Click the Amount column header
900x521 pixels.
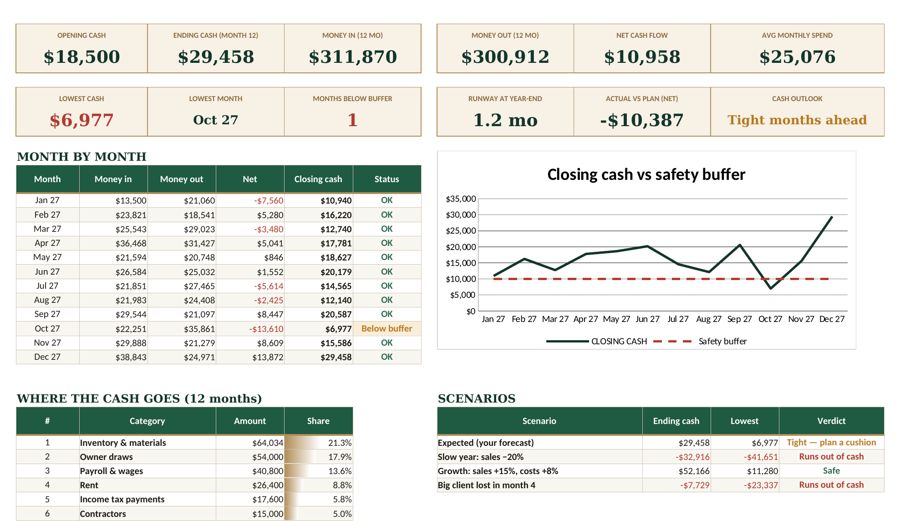tap(250, 421)
